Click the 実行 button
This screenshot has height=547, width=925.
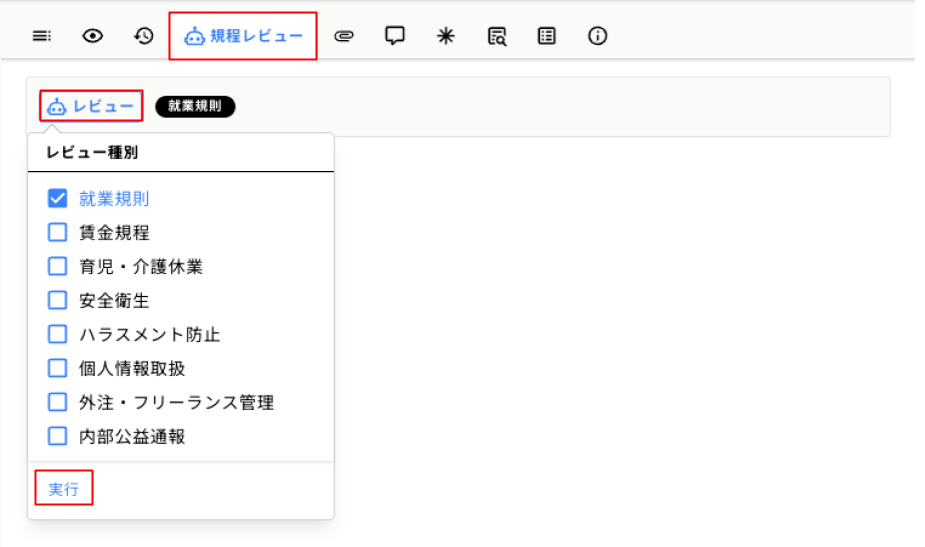point(64,489)
